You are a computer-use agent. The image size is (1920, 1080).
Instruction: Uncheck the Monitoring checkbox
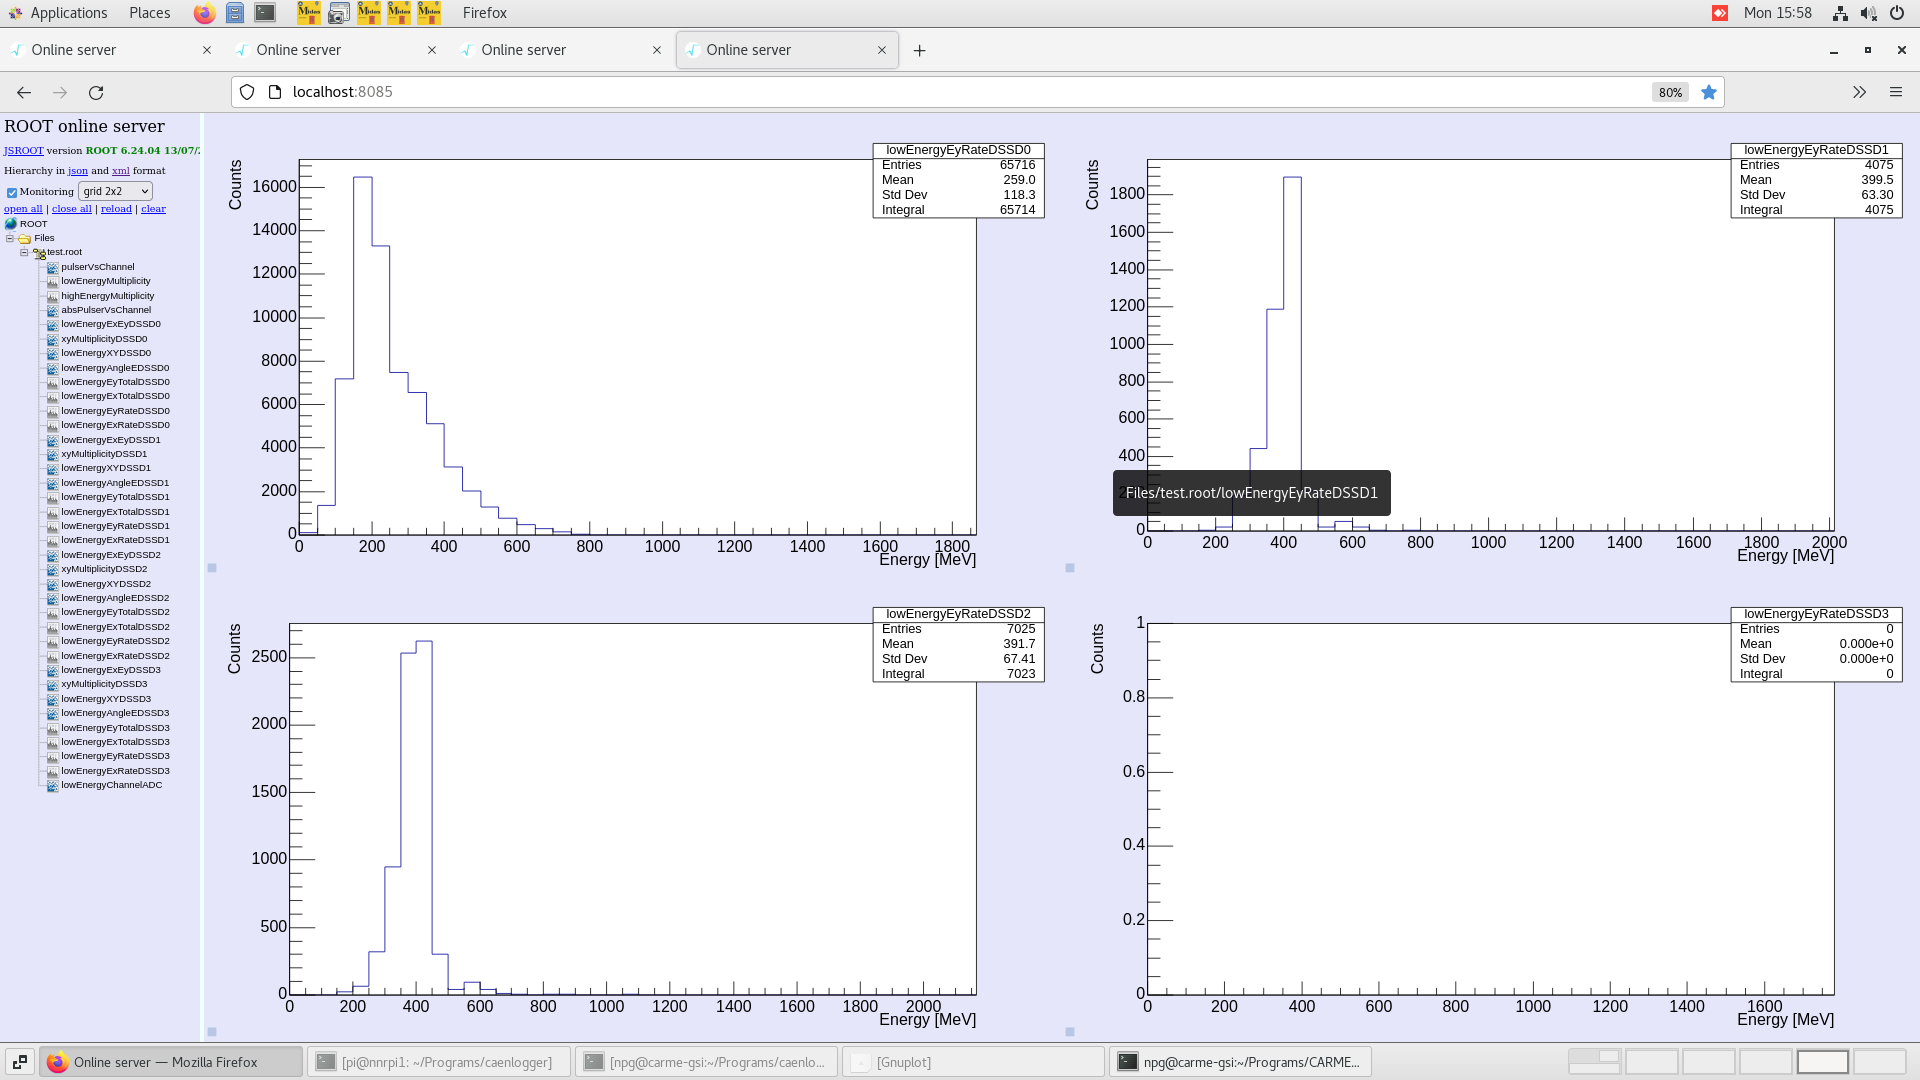(x=11, y=192)
